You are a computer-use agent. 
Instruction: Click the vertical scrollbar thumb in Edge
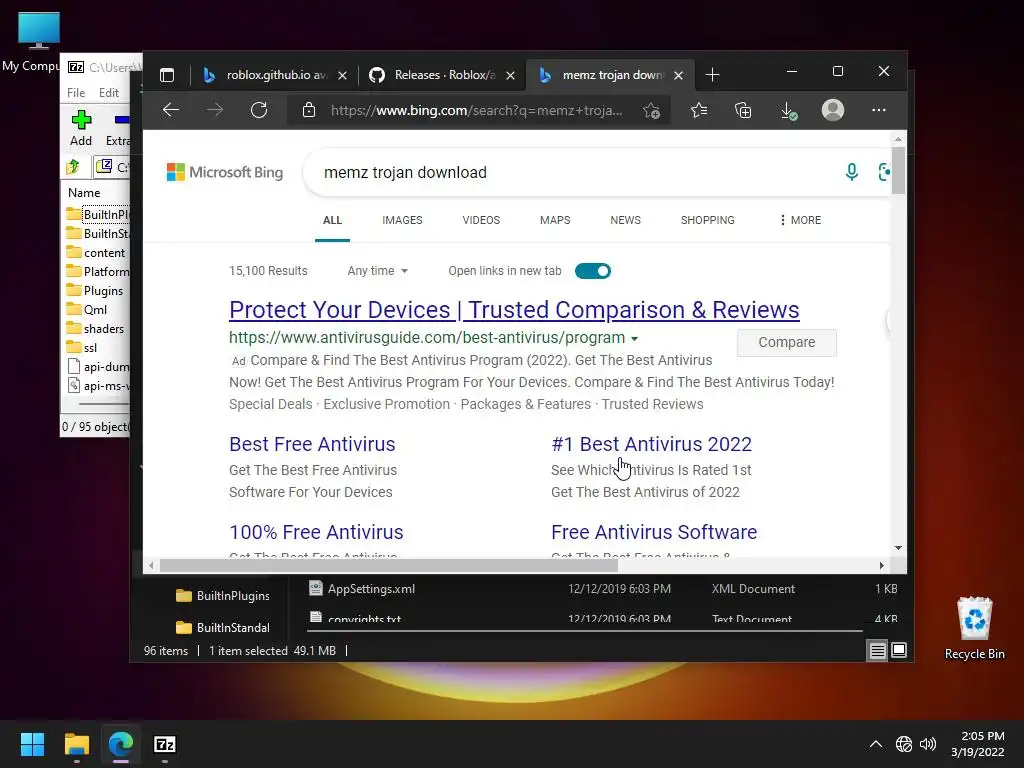[x=899, y=171]
